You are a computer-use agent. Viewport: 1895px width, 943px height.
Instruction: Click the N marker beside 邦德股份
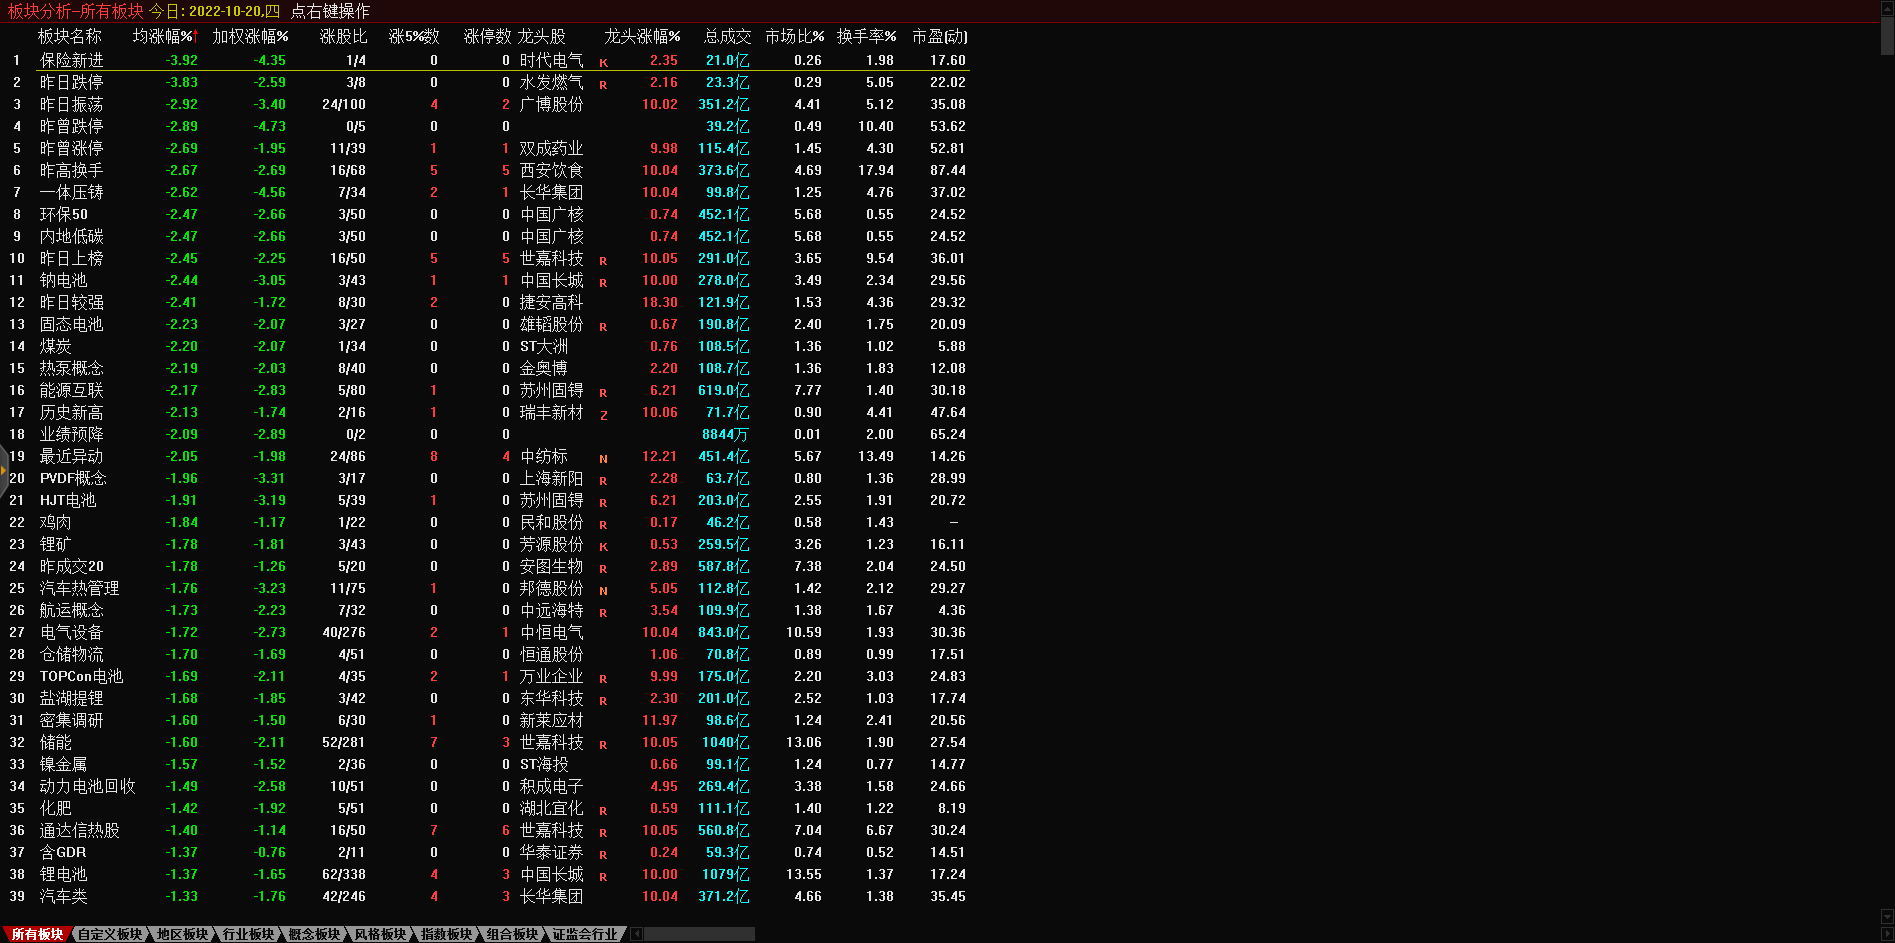tap(603, 591)
